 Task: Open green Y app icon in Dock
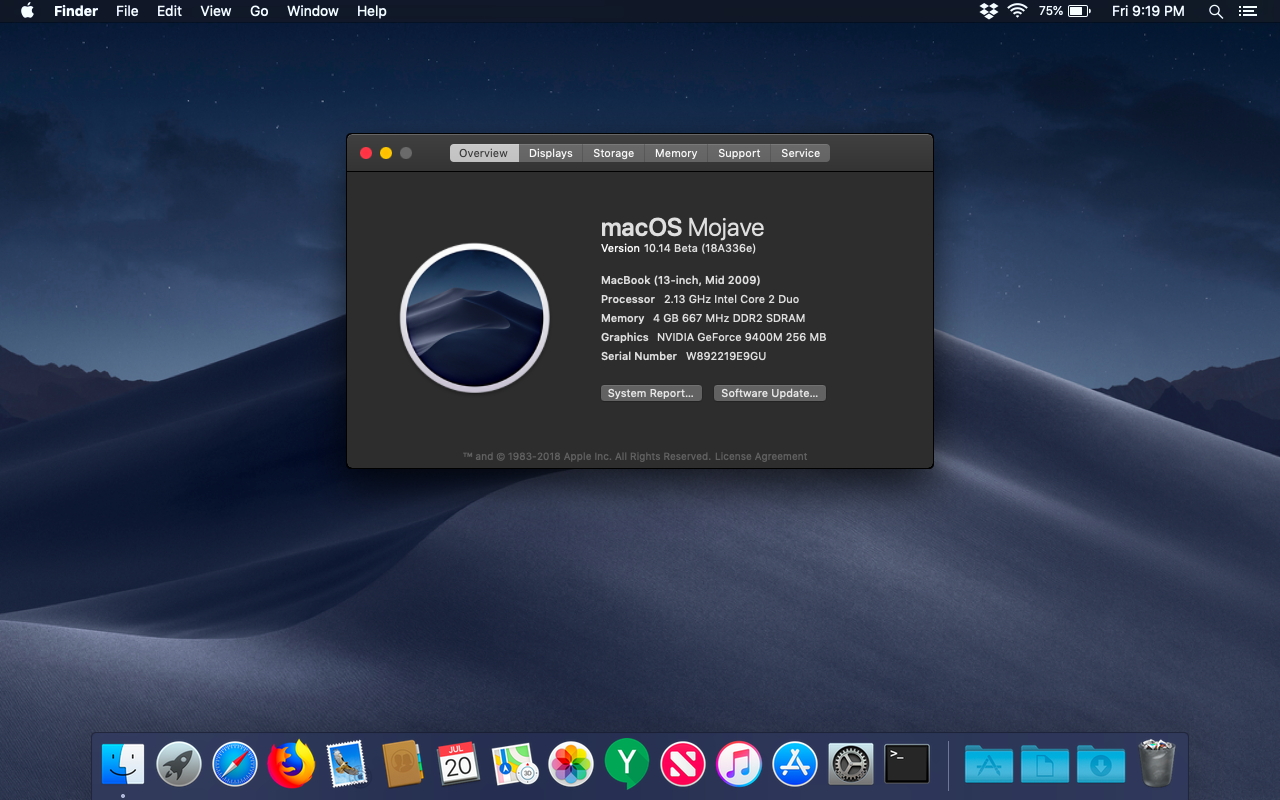pos(627,765)
